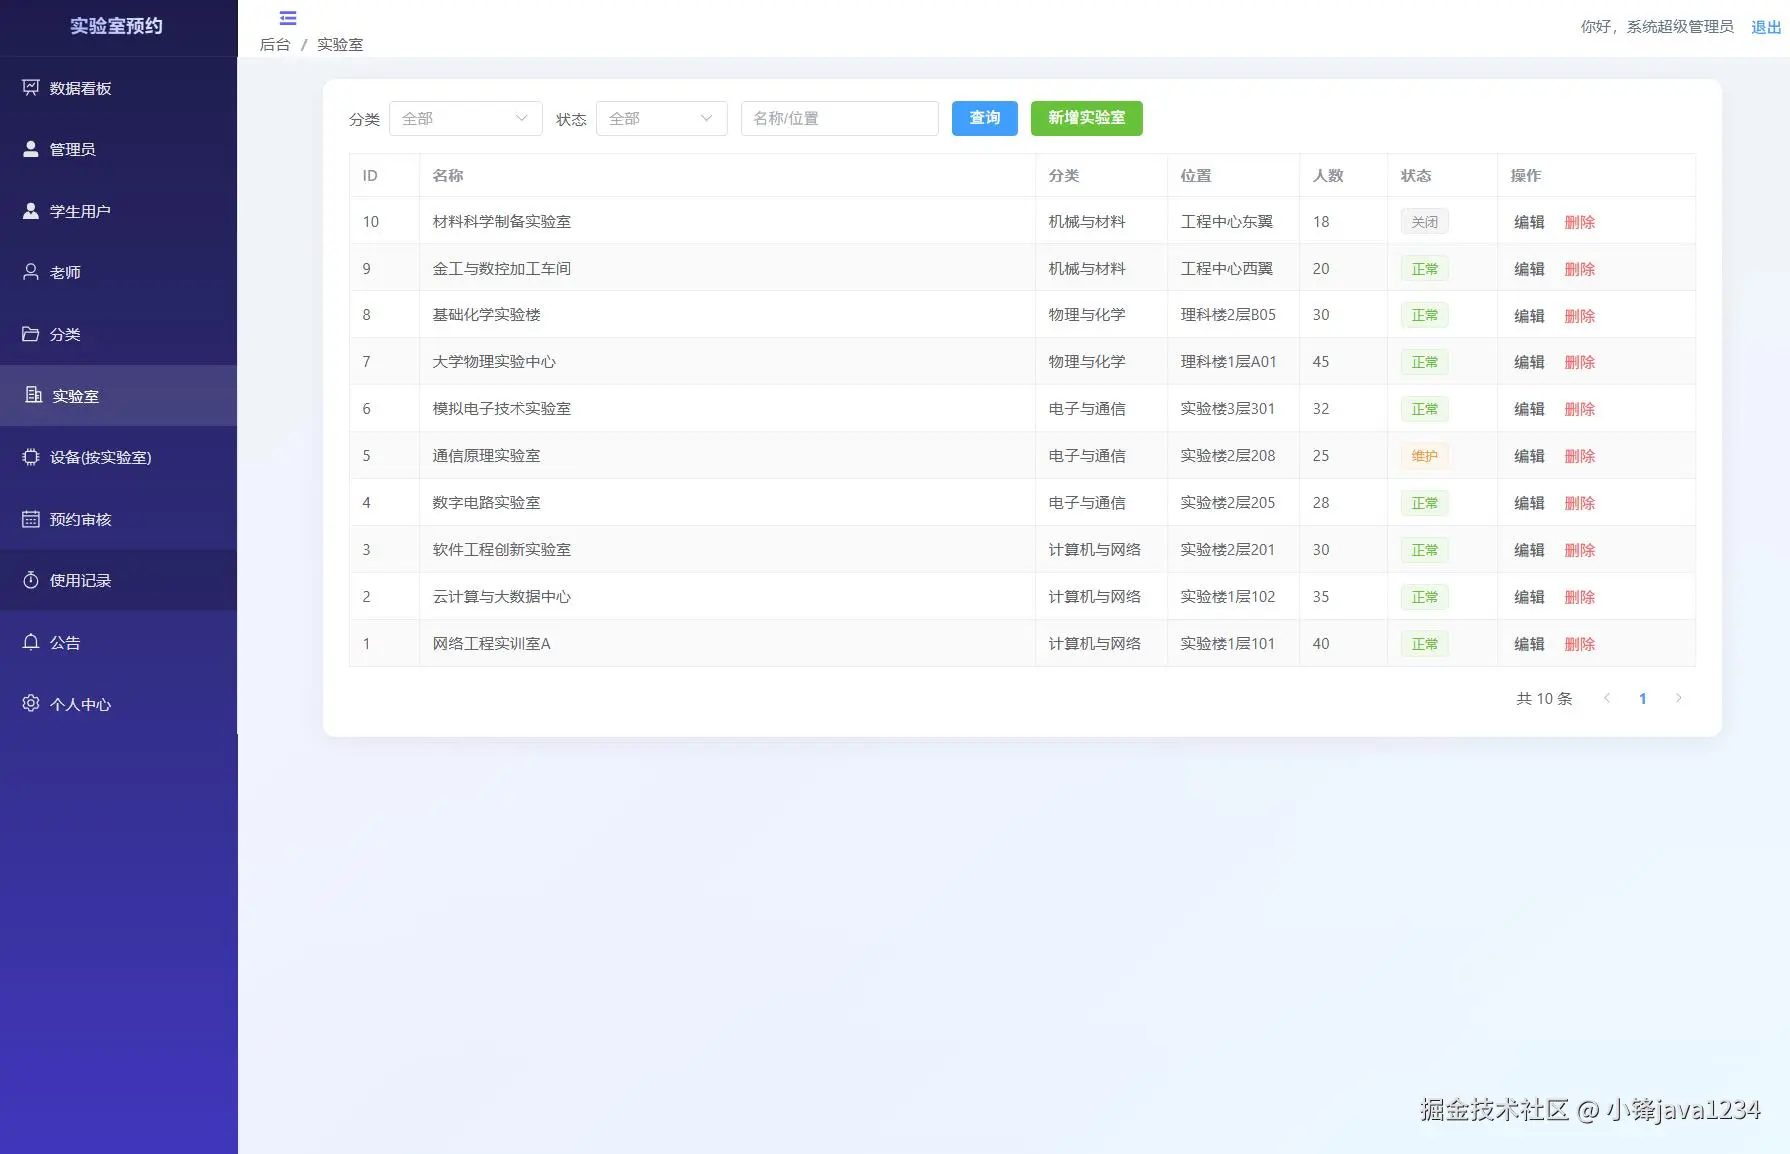1790x1154 pixels.
Task: Click the 老师 outline user icon
Action: coord(31,272)
